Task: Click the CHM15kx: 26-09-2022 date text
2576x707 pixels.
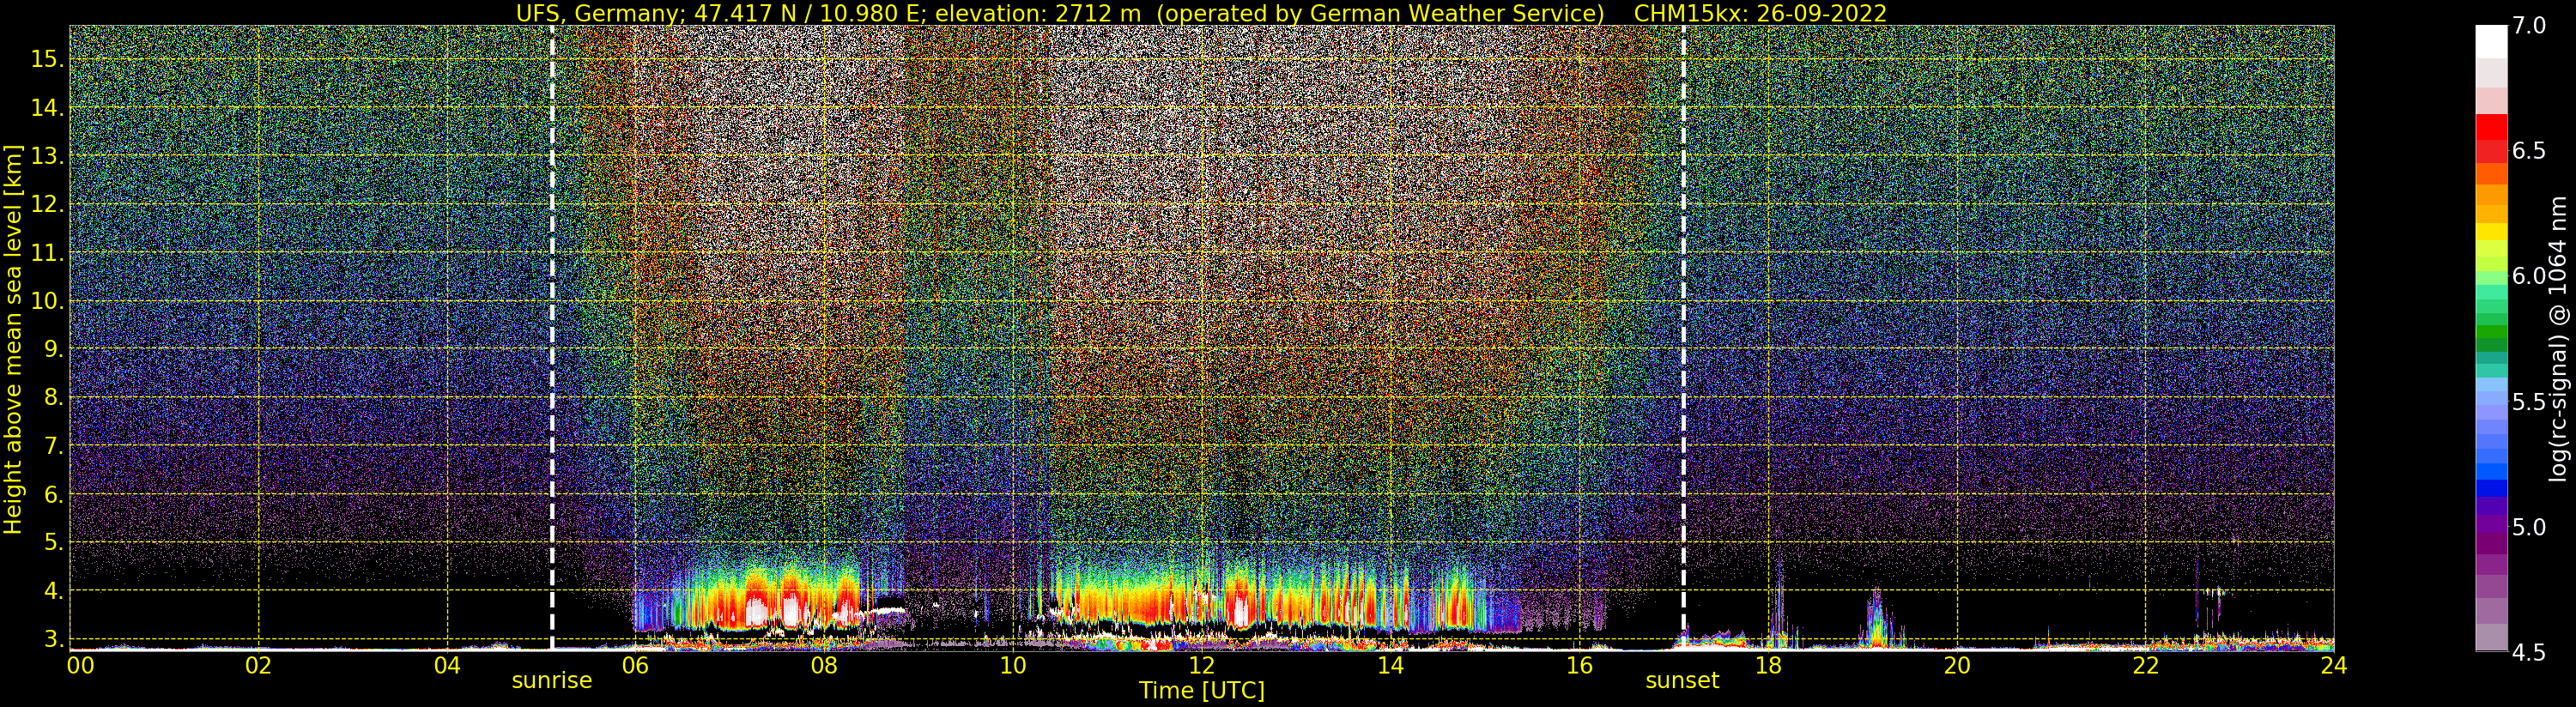Action: [1760, 13]
